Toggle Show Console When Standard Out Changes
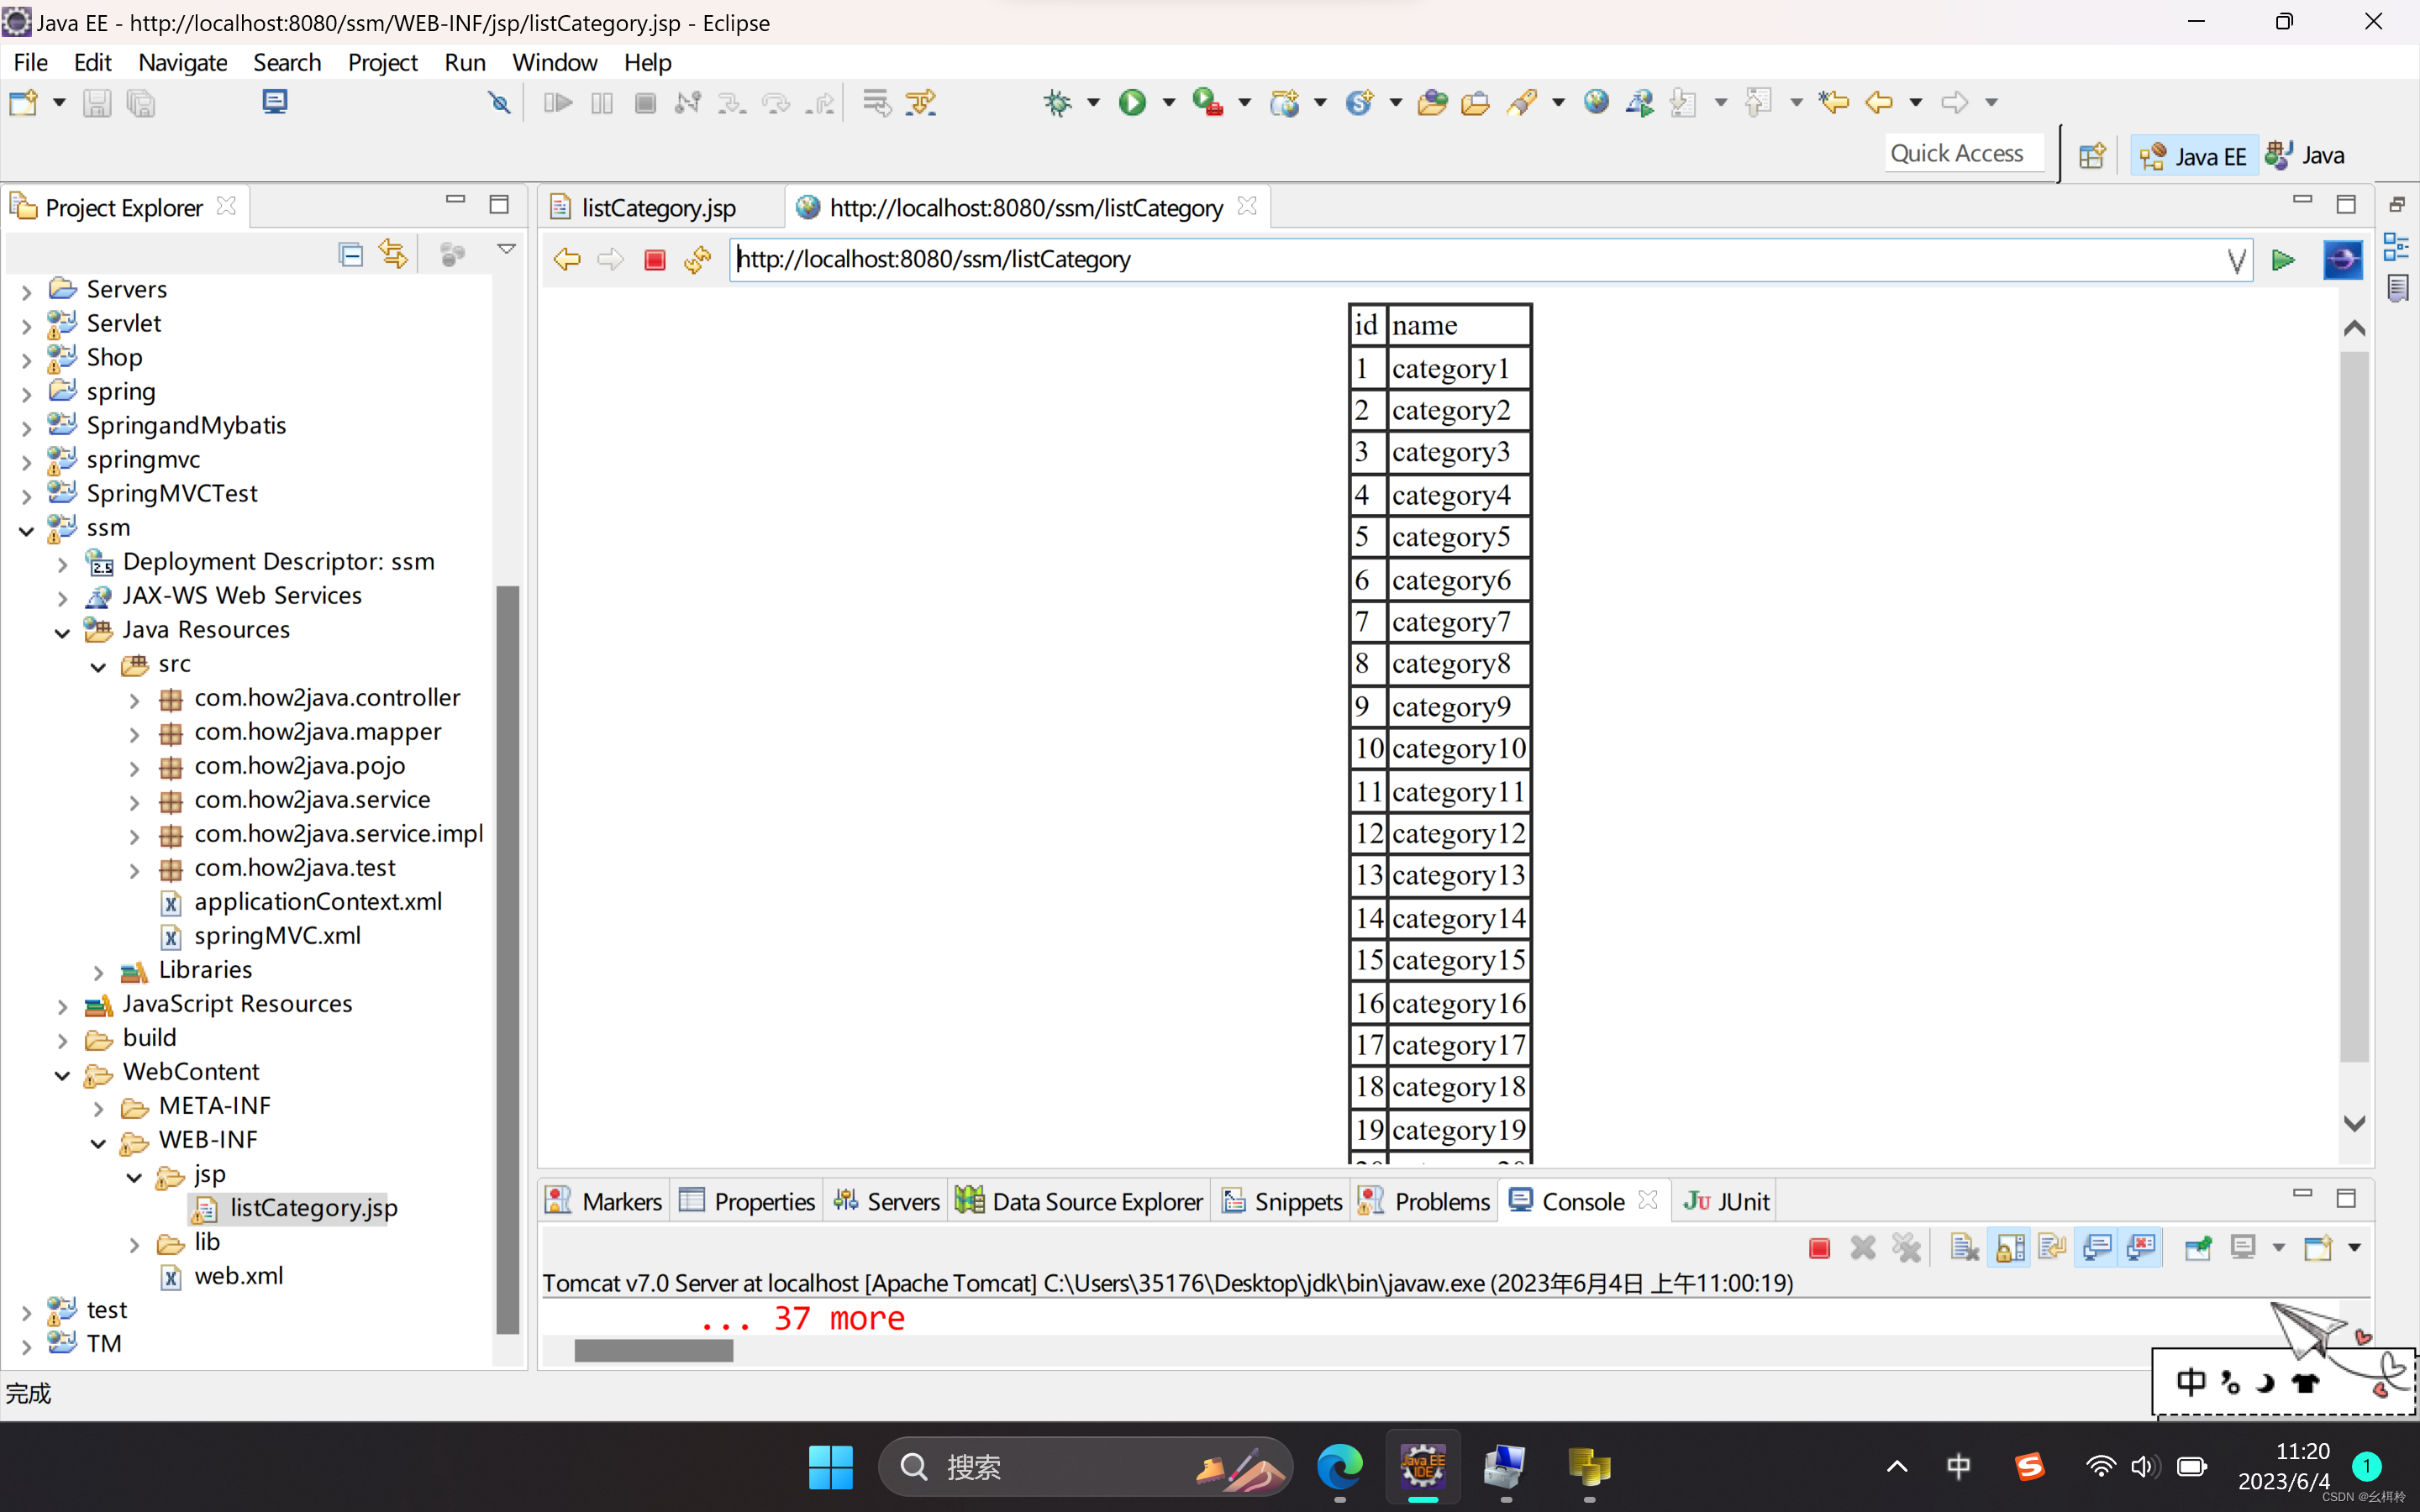Viewport: 2420px width, 1512px height. click(2097, 1247)
